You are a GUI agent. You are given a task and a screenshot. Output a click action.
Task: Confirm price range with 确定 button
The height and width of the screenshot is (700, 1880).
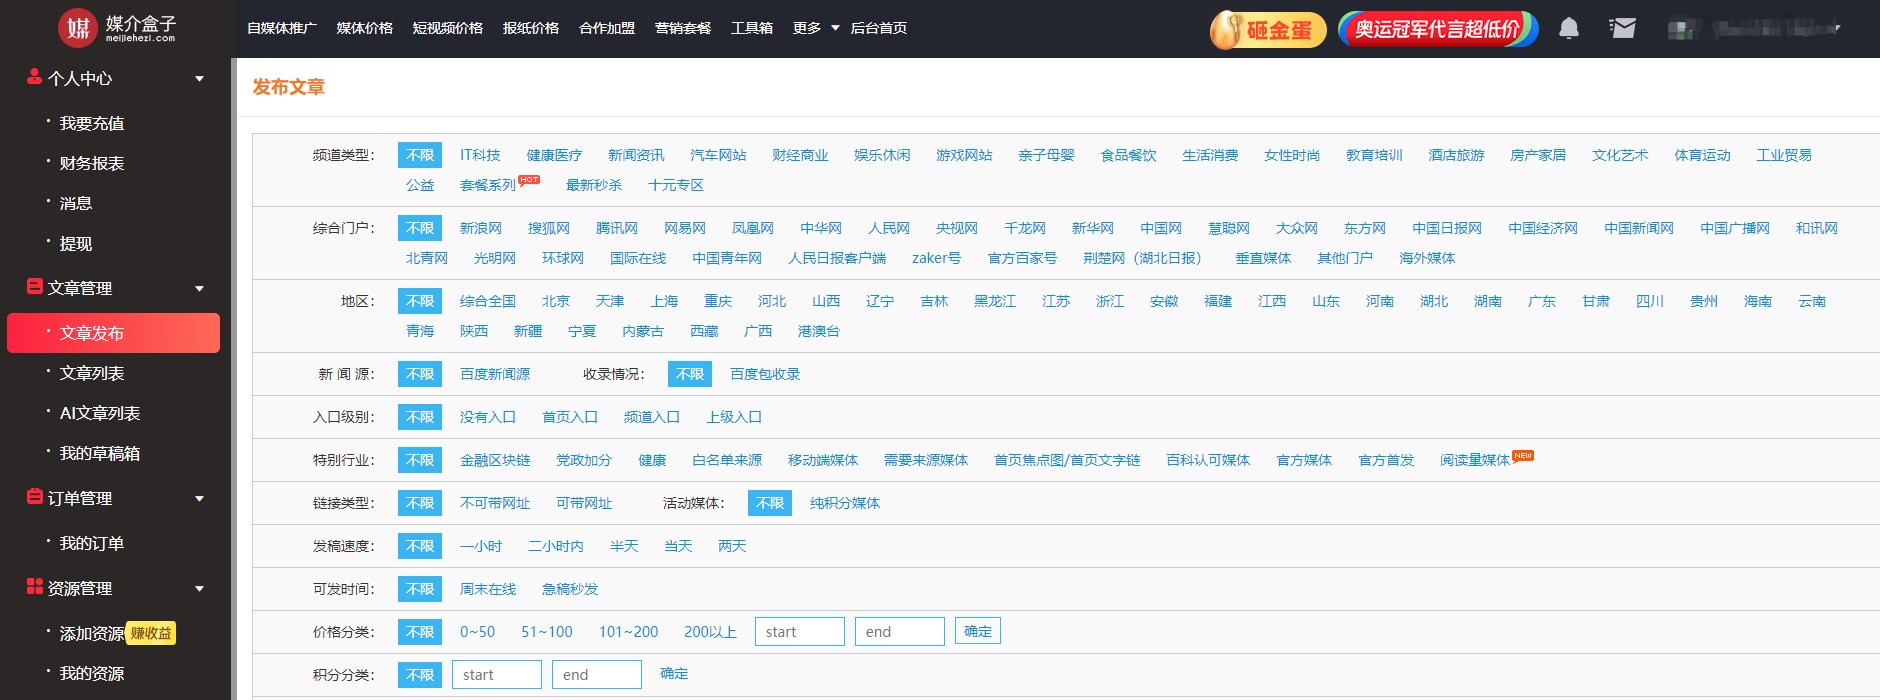point(978,631)
